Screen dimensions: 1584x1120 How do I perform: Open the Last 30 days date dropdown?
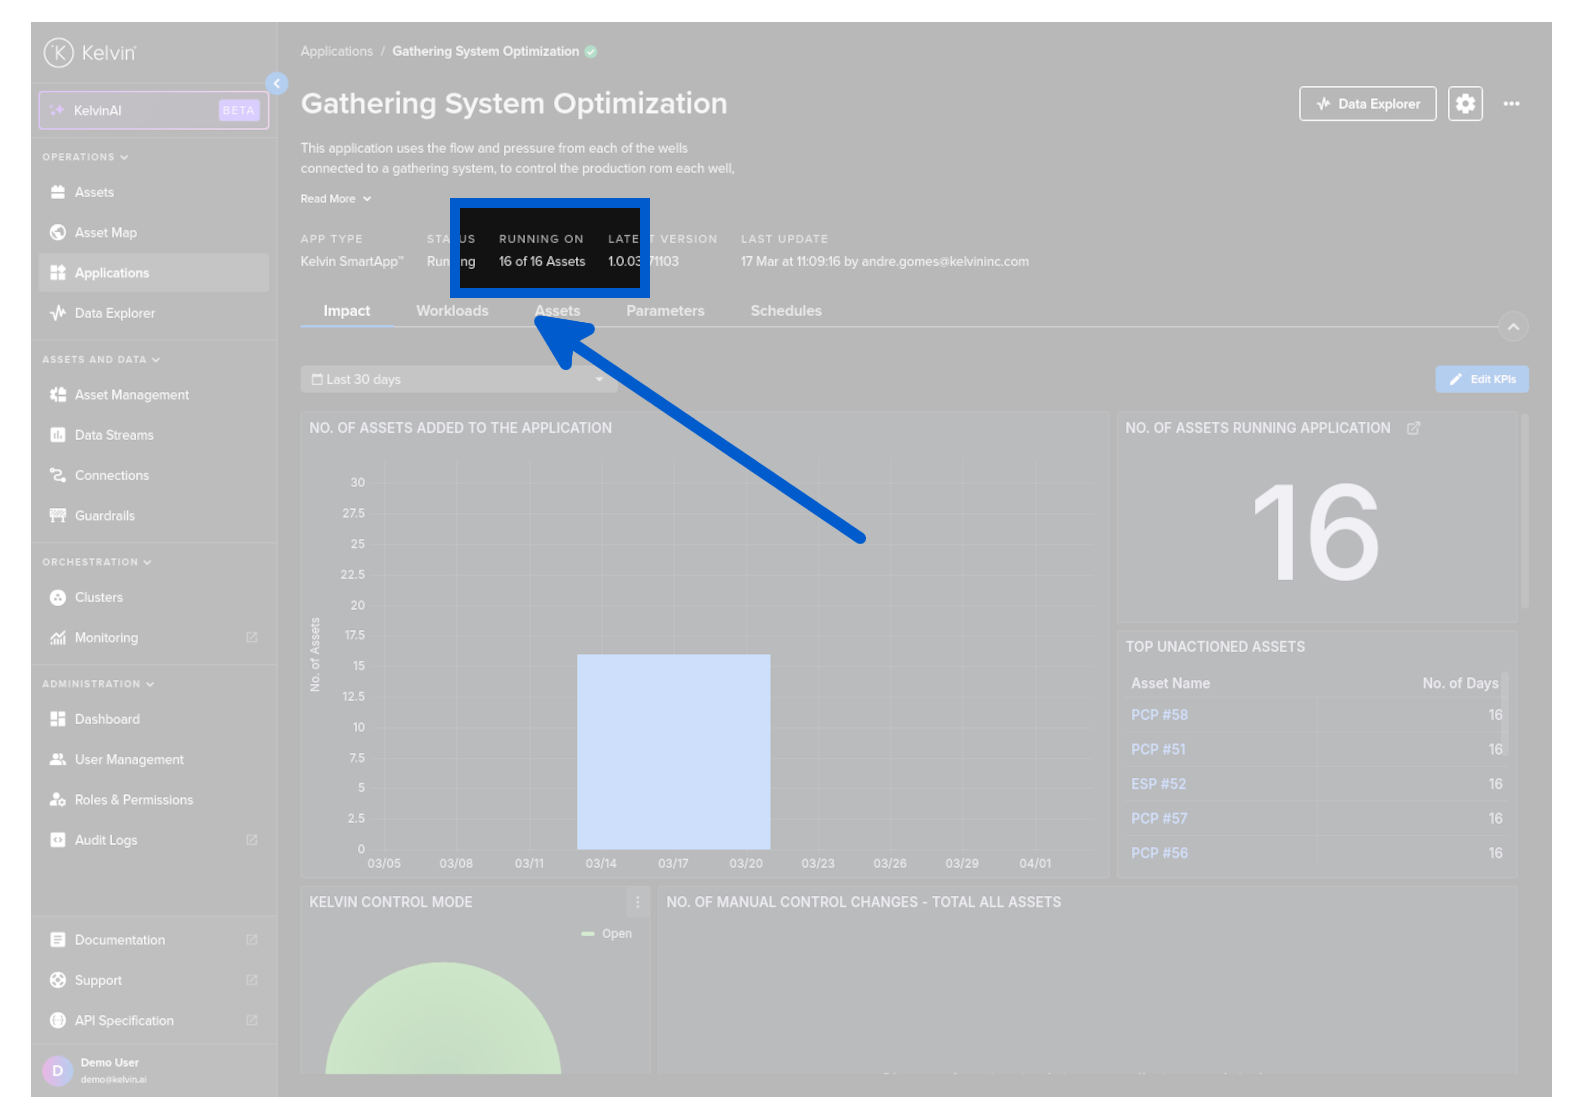[x=458, y=380]
